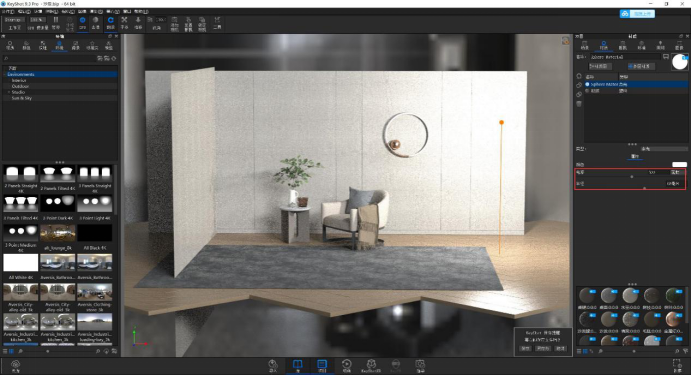Toggle visibility of the Sphere light row
692x375 pixels.
(x=587, y=84)
